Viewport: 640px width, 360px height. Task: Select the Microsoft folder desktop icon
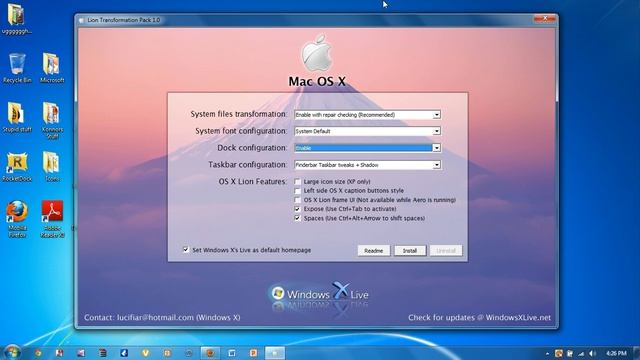[52, 68]
